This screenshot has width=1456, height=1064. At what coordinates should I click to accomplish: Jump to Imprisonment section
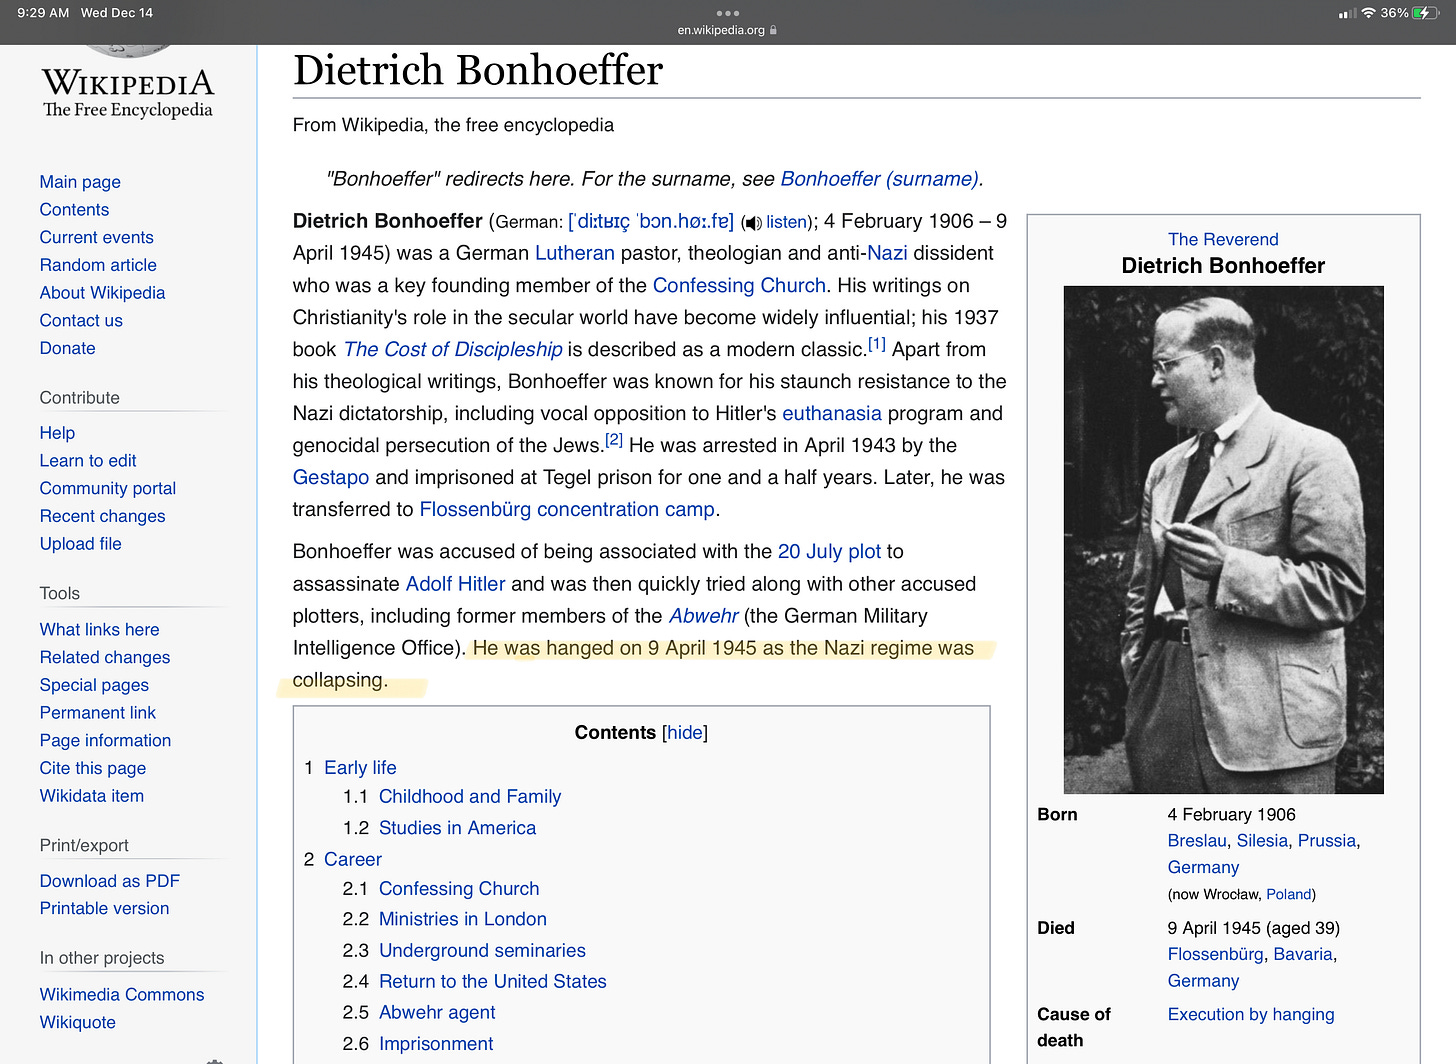[x=436, y=1044]
